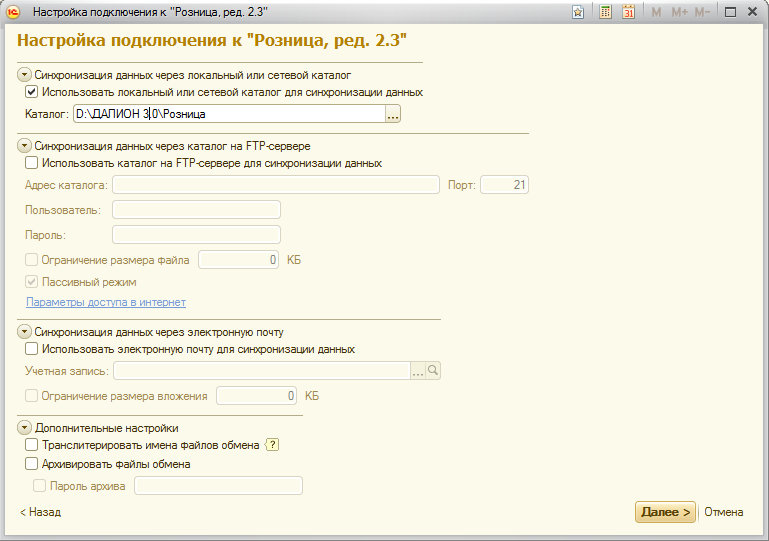Click the M- memory subtract button
769x541 pixels.
pos(702,12)
